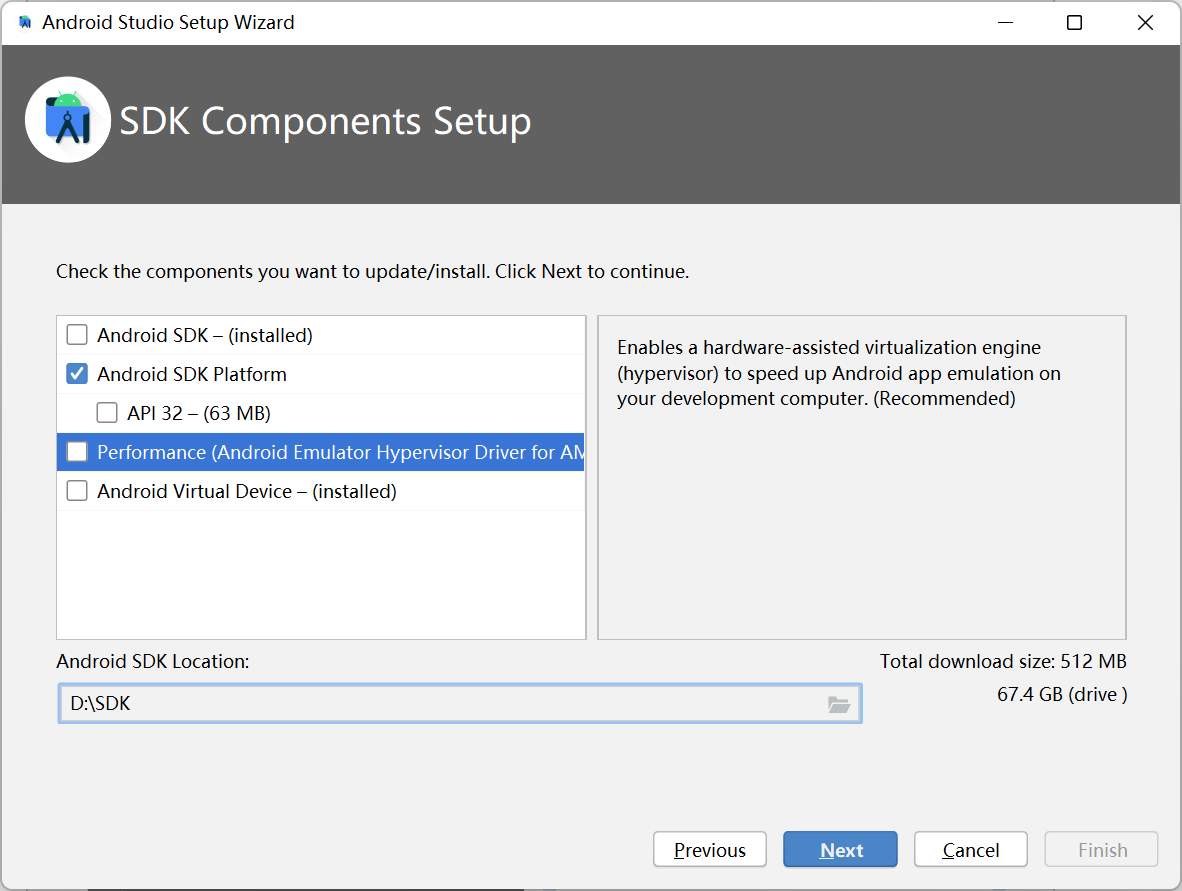Close the Setup Wizard window
The height and width of the screenshot is (891, 1182).
click(x=1145, y=23)
